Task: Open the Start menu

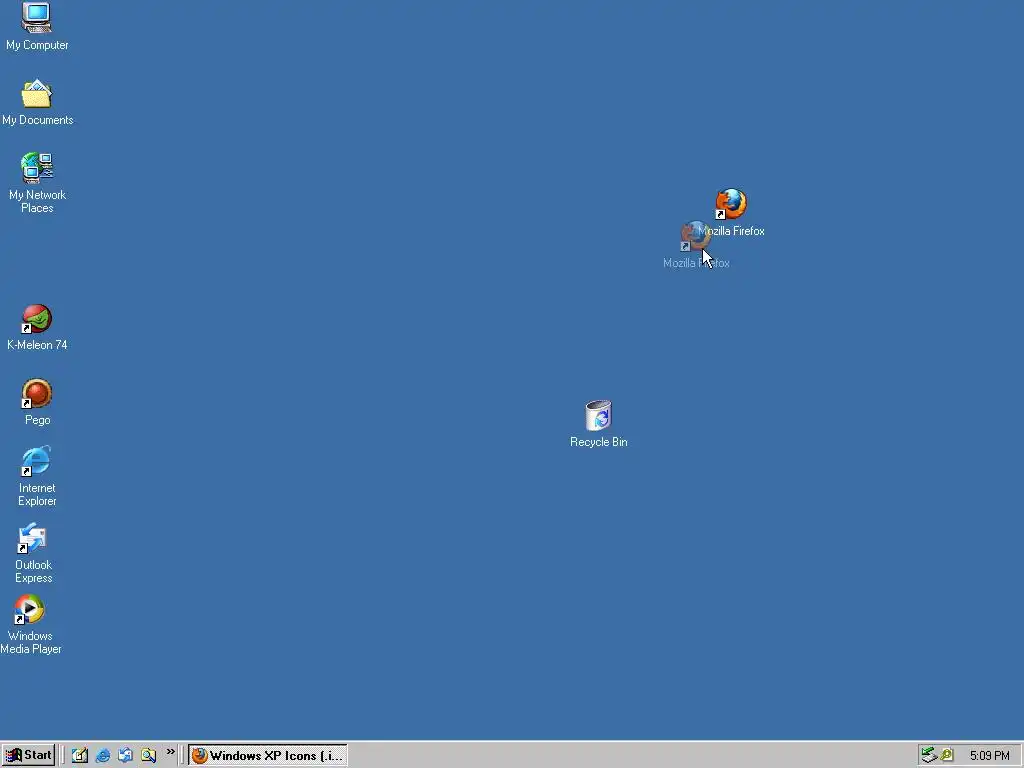Action: [28, 755]
